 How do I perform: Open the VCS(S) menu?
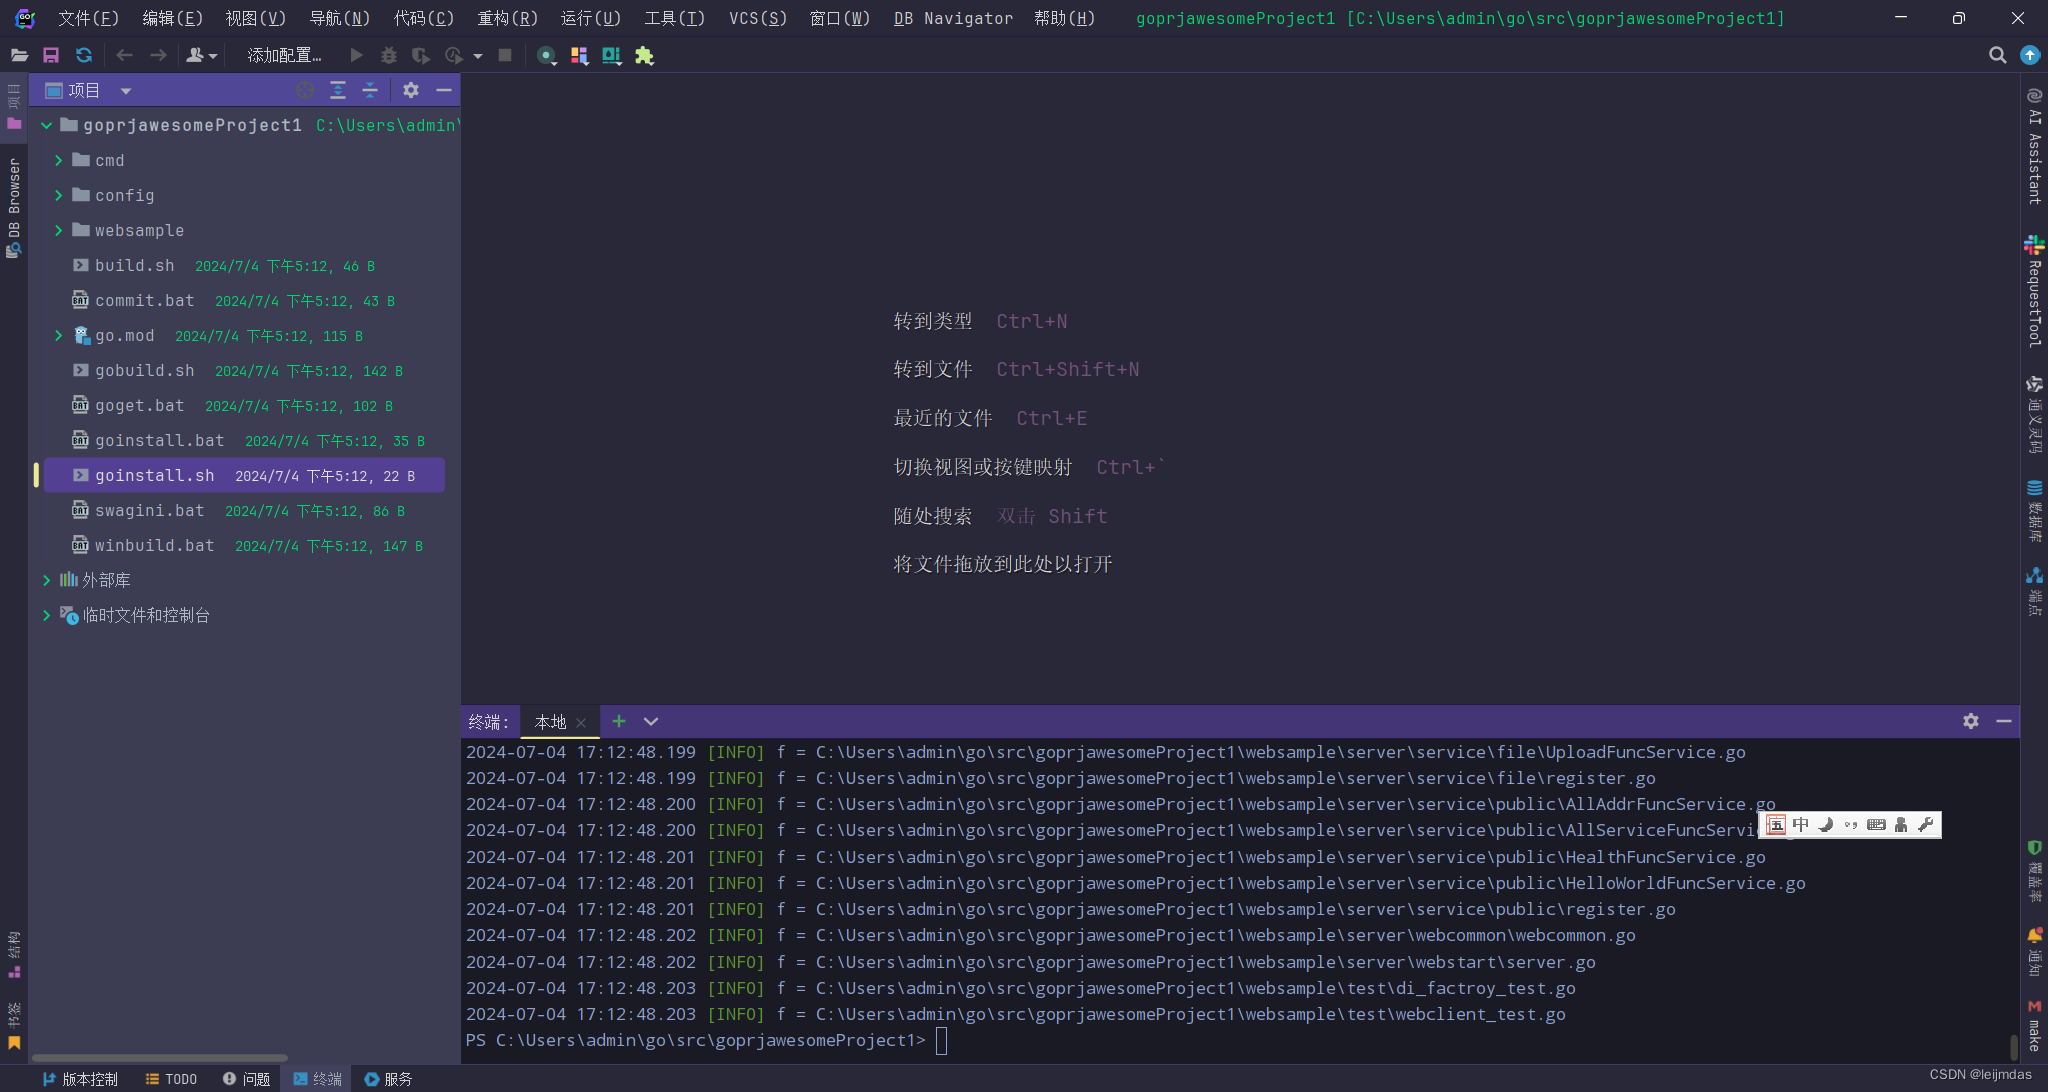[757, 18]
